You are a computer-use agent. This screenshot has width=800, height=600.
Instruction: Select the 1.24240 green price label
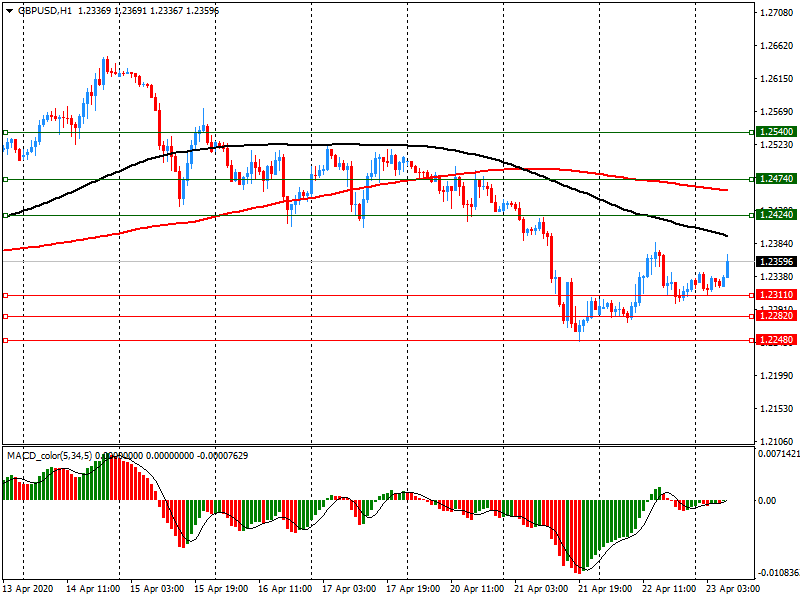pos(776,215)
